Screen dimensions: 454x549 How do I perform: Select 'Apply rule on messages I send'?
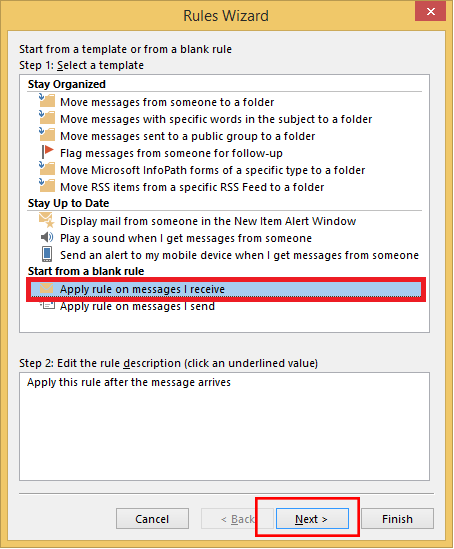pyautogui.click(x=137, y=306)
